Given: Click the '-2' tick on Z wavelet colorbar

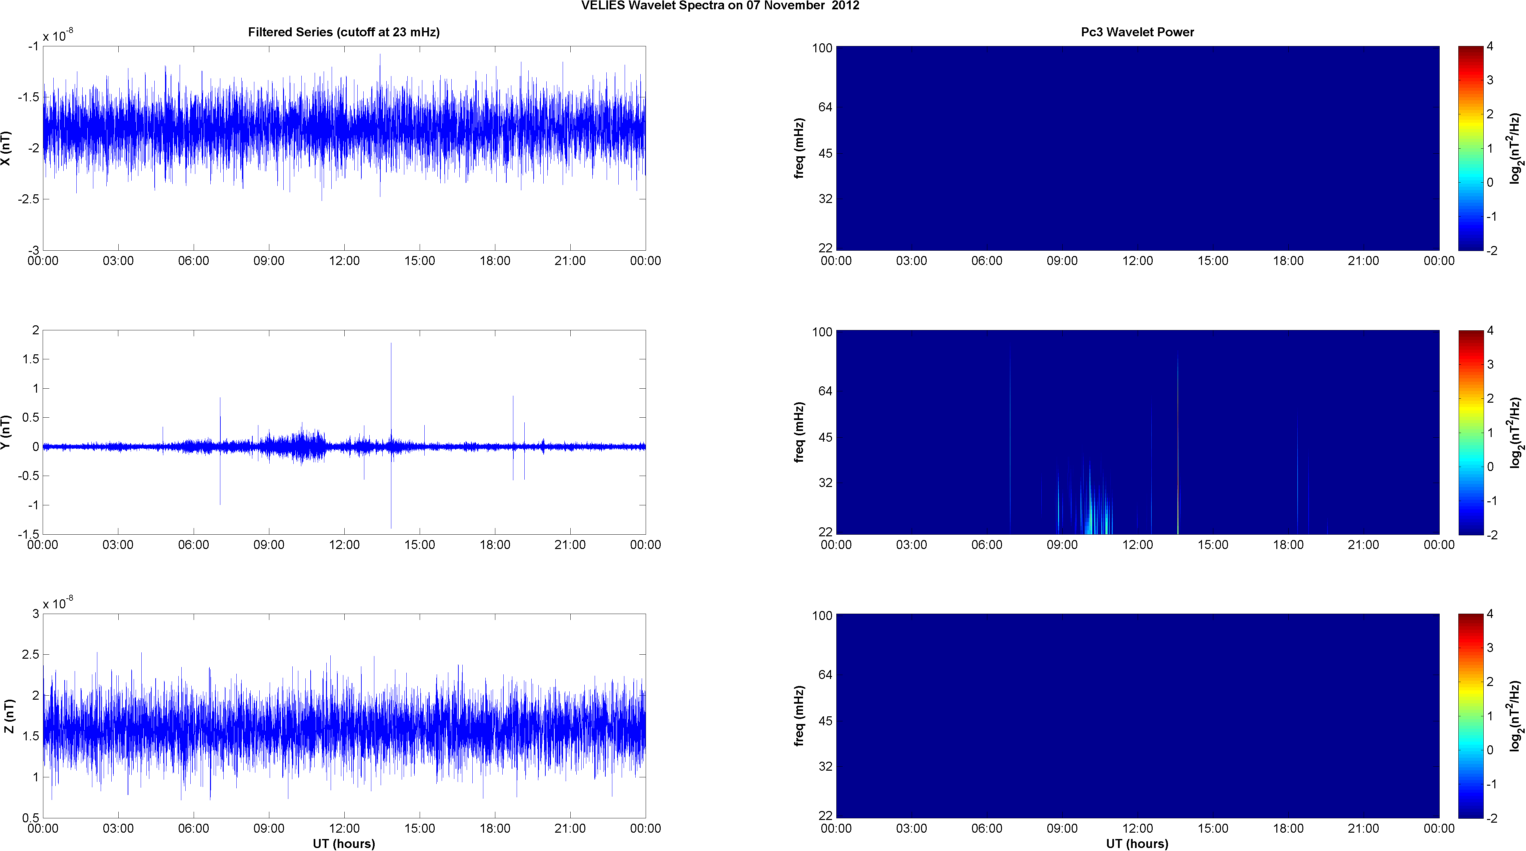Looking at the screenshot, I should click(x=1491, y=818).
